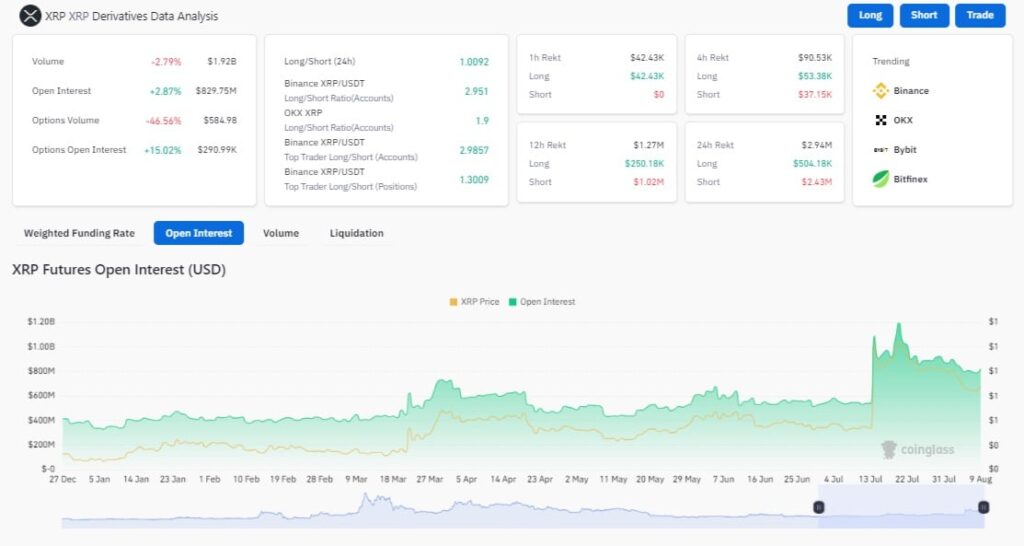Click the Binance exchange icon

[881, 91]
